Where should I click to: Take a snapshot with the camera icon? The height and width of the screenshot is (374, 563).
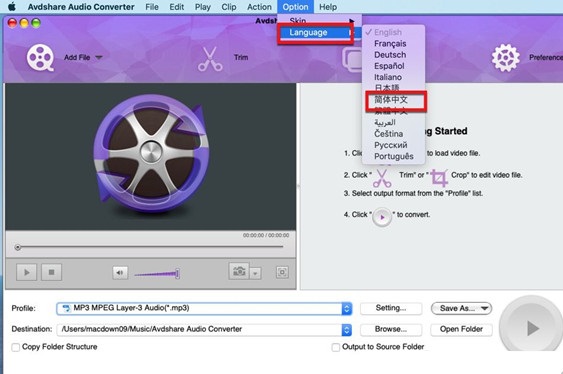tap(239, 271)
